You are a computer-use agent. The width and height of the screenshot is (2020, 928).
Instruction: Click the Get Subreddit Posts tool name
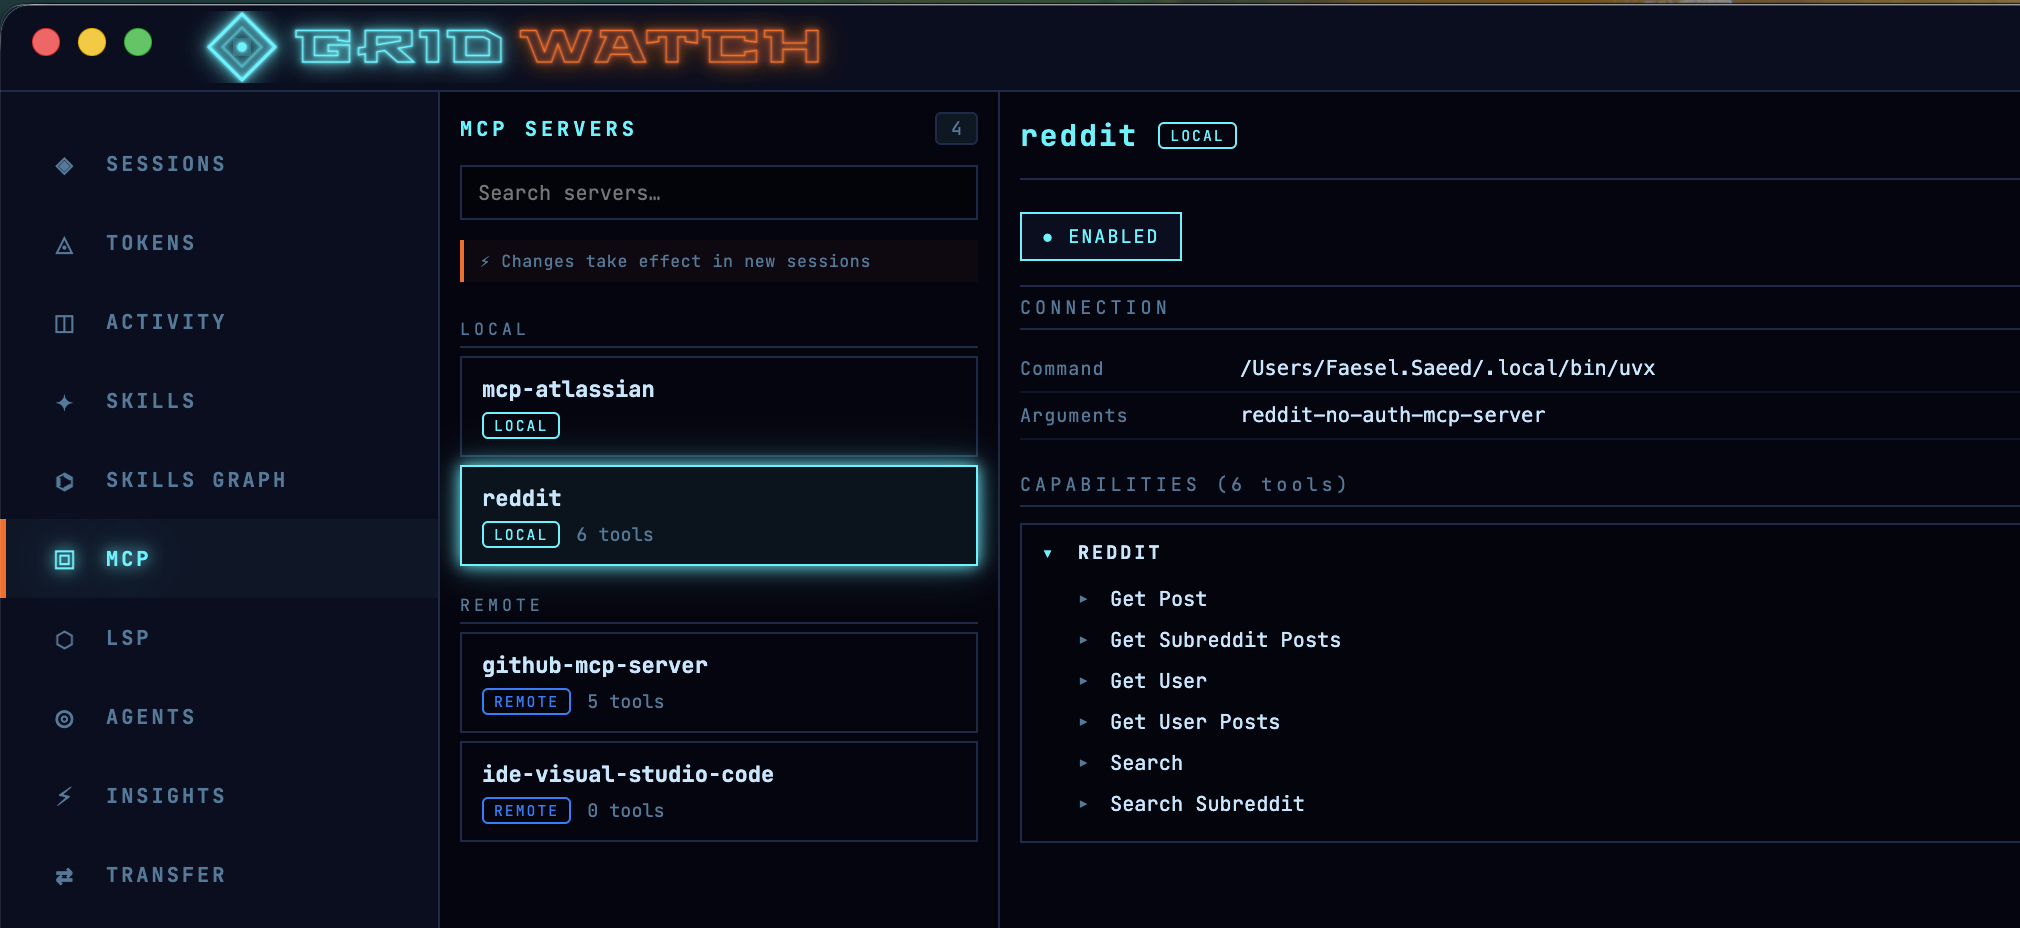tap(1225, 640)
